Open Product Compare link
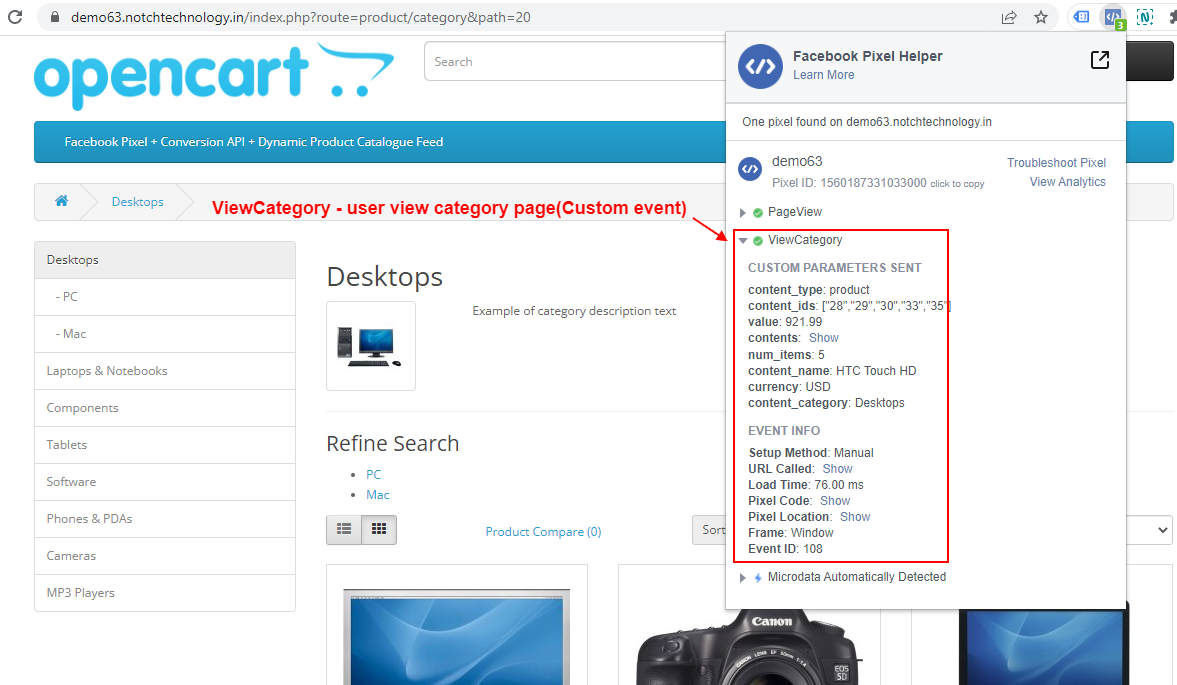The image size is (1177, 685). (543, 531)
